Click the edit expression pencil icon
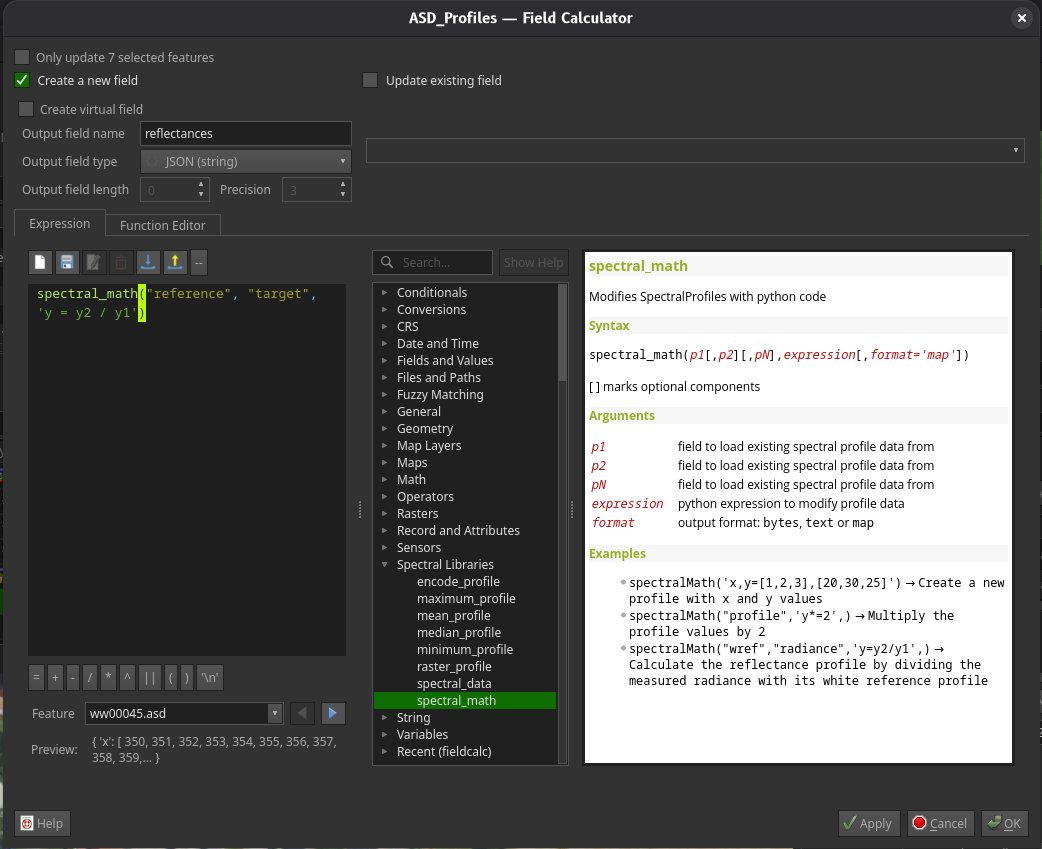This screenshot has height=849, width=1042. click(94, 262)
